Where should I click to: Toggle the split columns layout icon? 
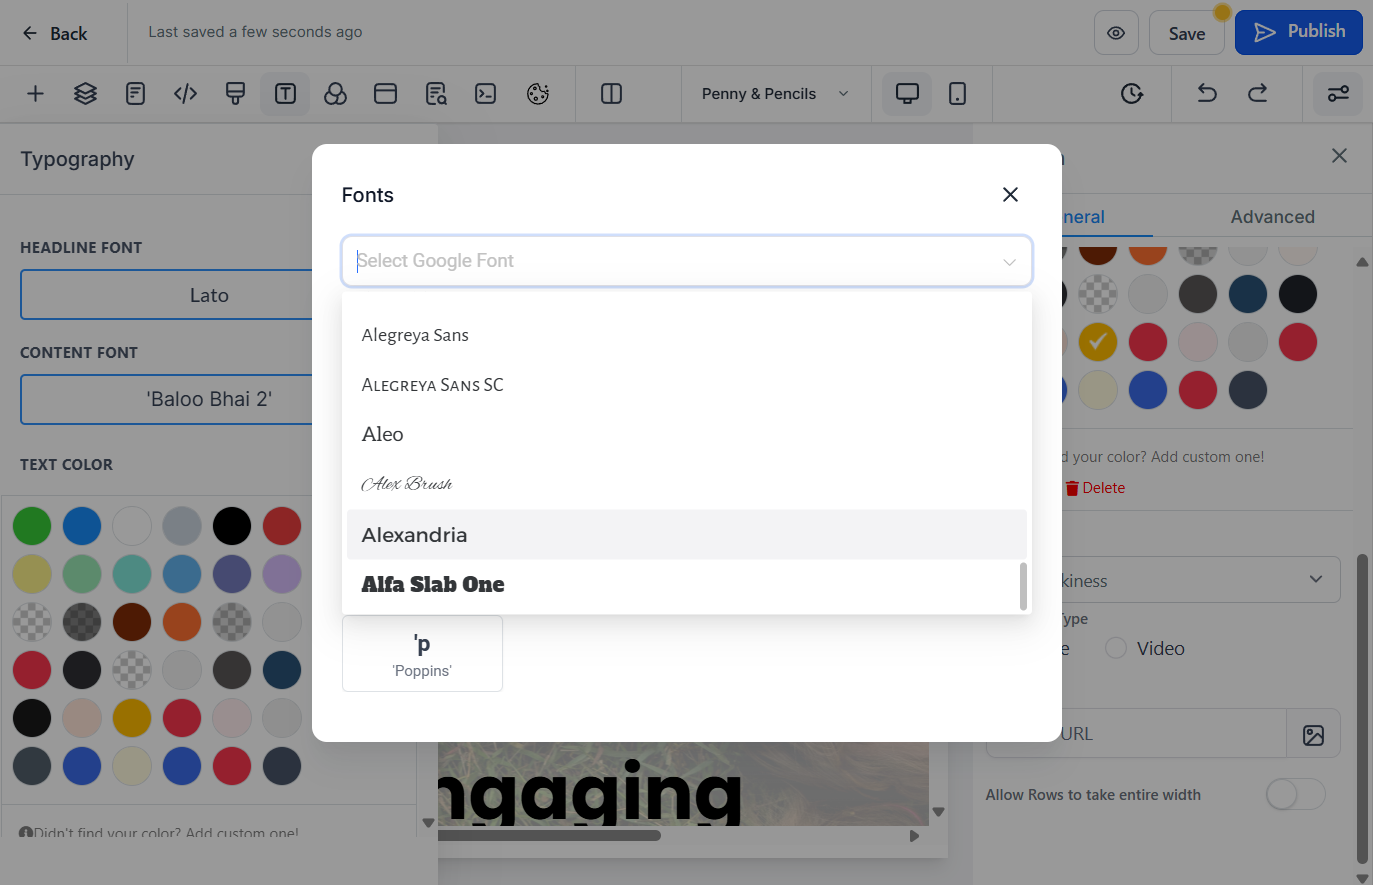point(611,94)
